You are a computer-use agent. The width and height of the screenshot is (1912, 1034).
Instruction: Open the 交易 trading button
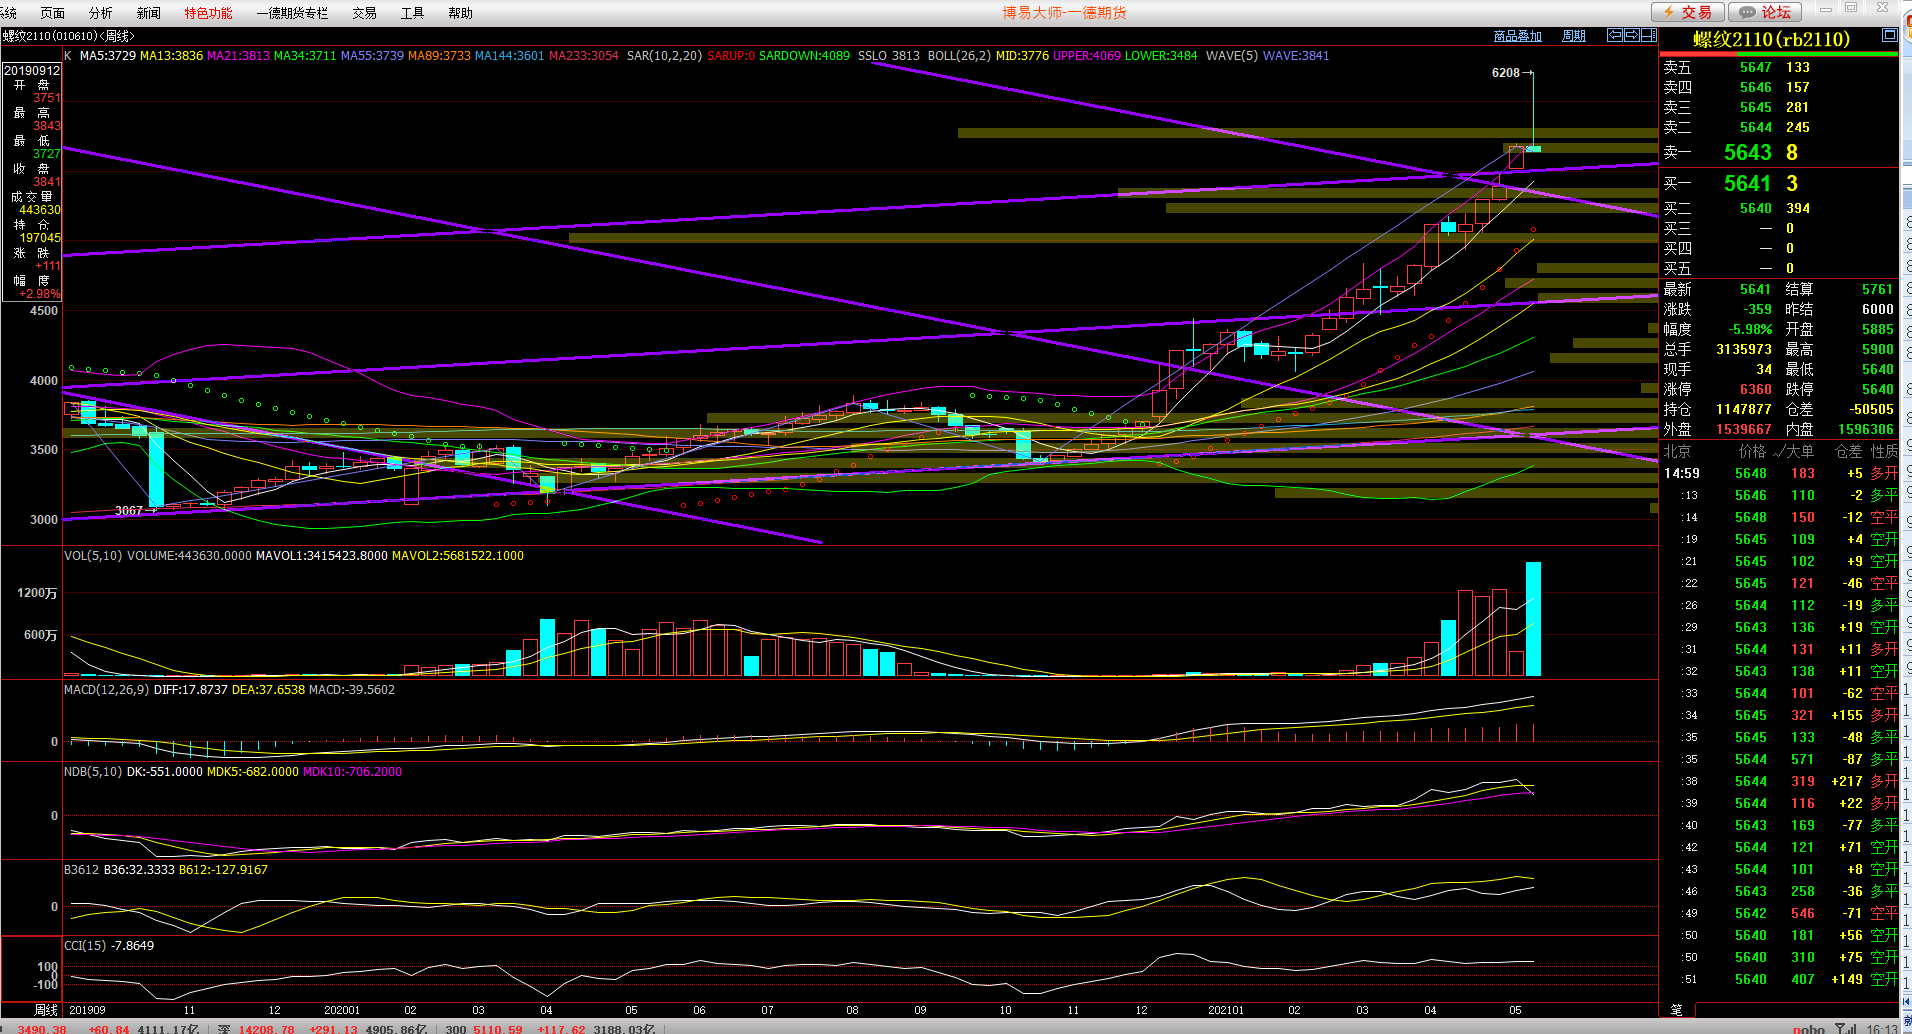(x=1687, y=12)
